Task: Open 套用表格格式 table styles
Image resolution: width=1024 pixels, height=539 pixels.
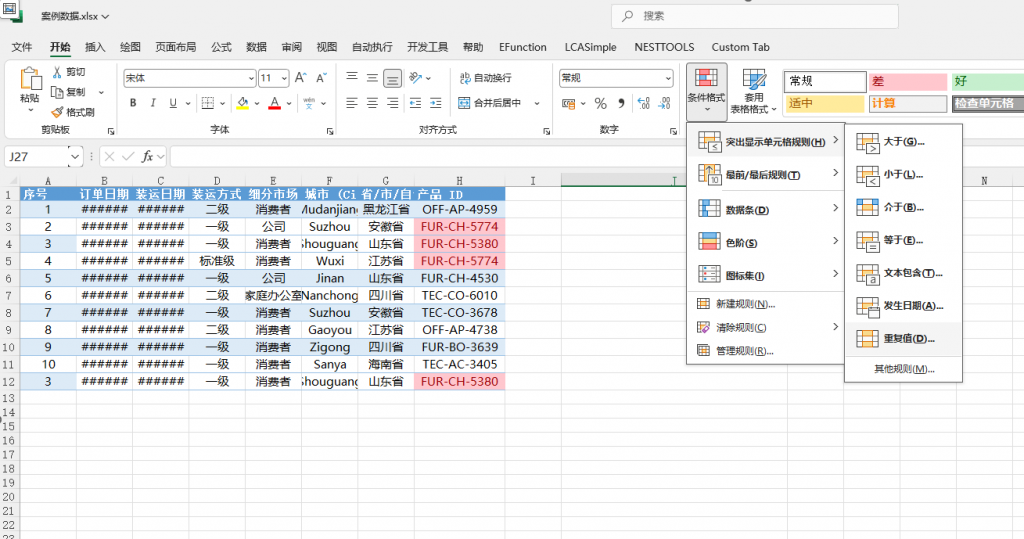Action: point(754,90)
